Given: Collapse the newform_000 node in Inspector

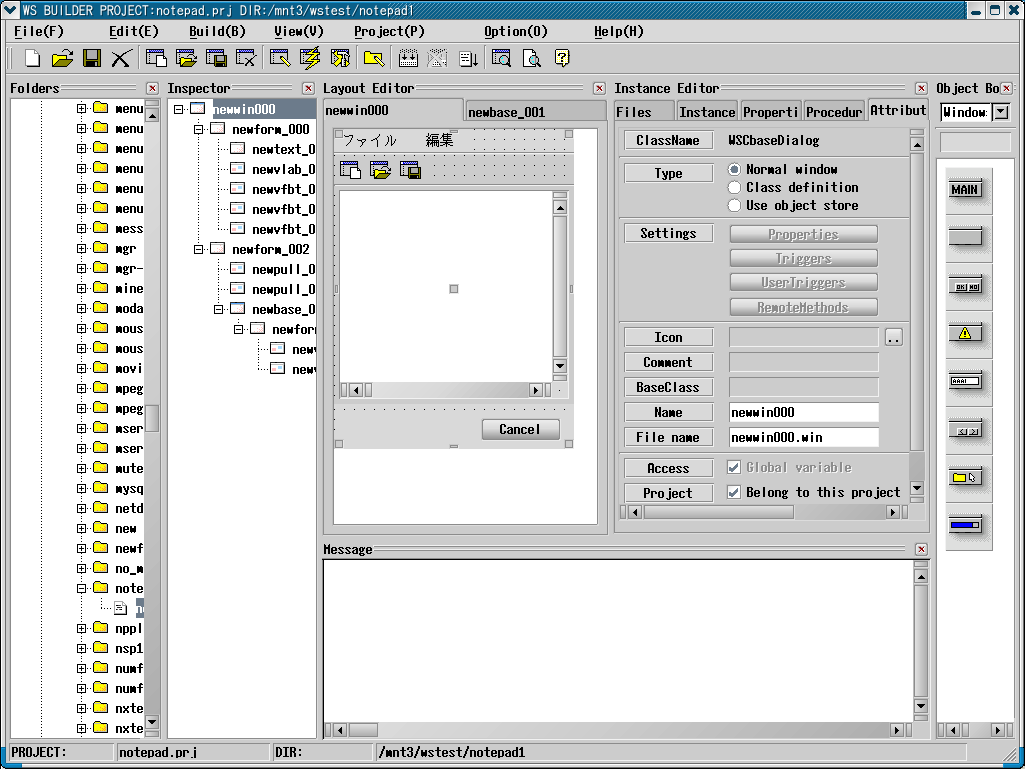Looking at the screenshot, I should [198, 129].
